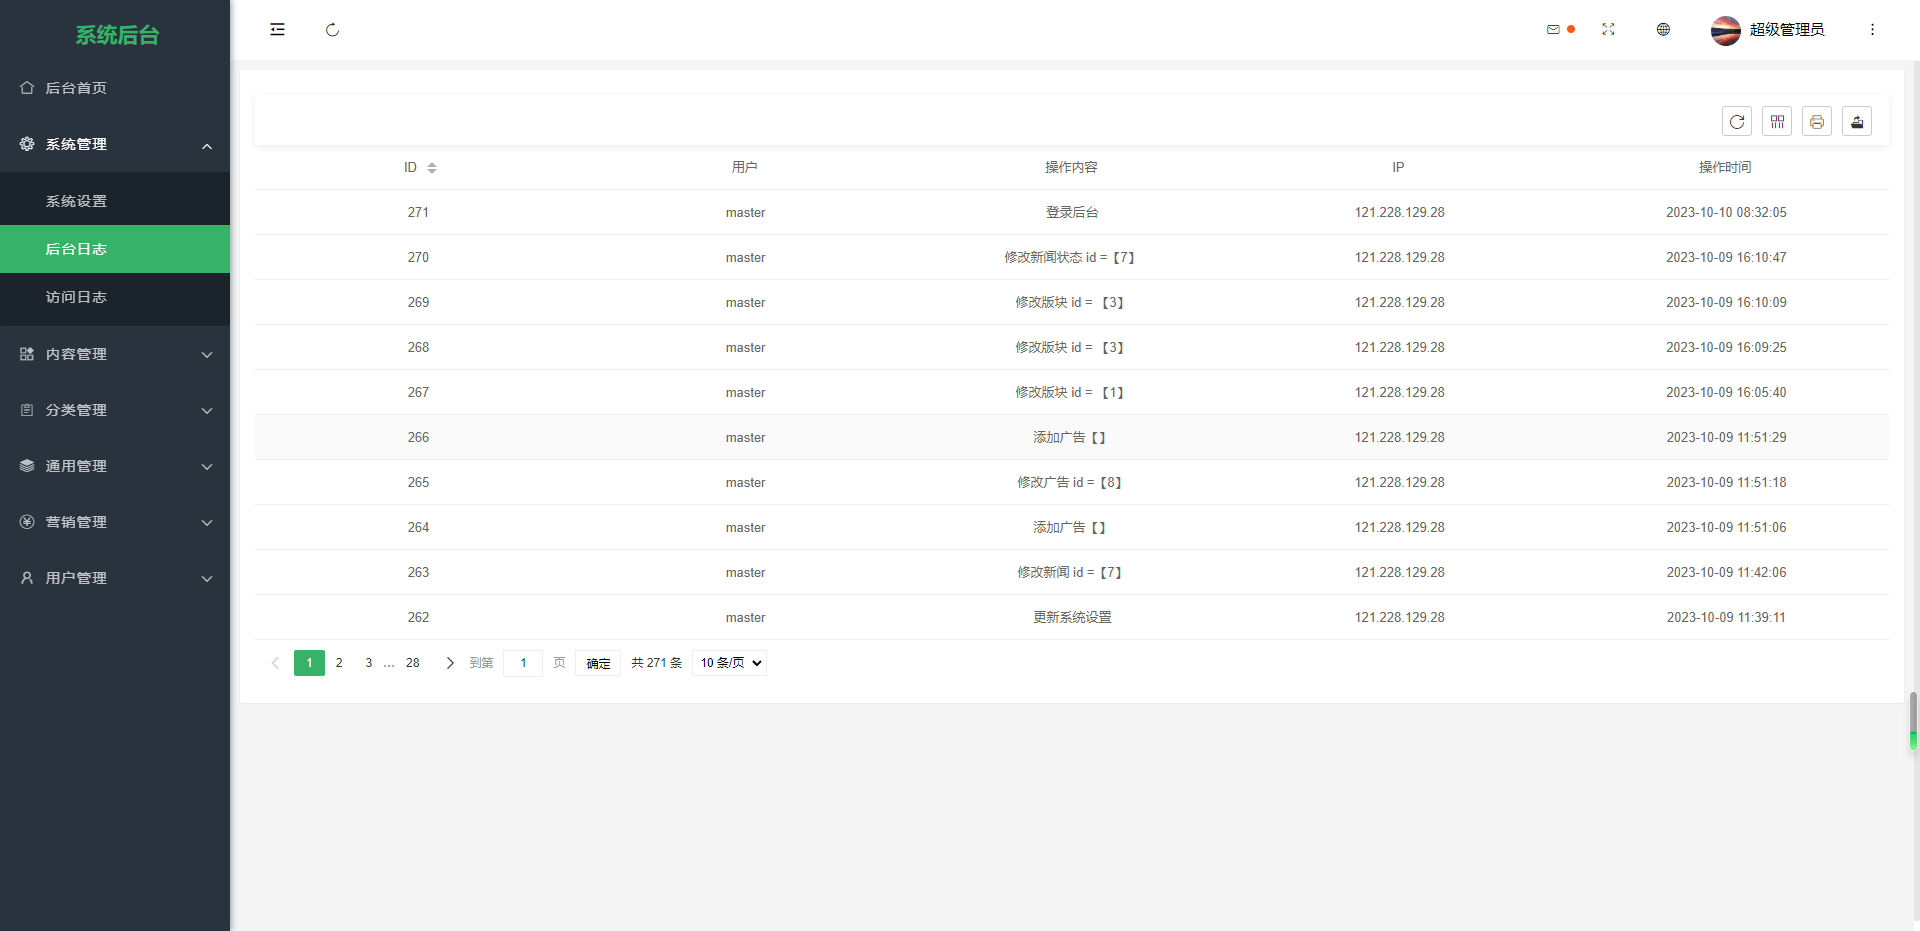1920x931 pixels.
Task: Toggle fullscreen mode icon
Action: (x=1608, y=30)
